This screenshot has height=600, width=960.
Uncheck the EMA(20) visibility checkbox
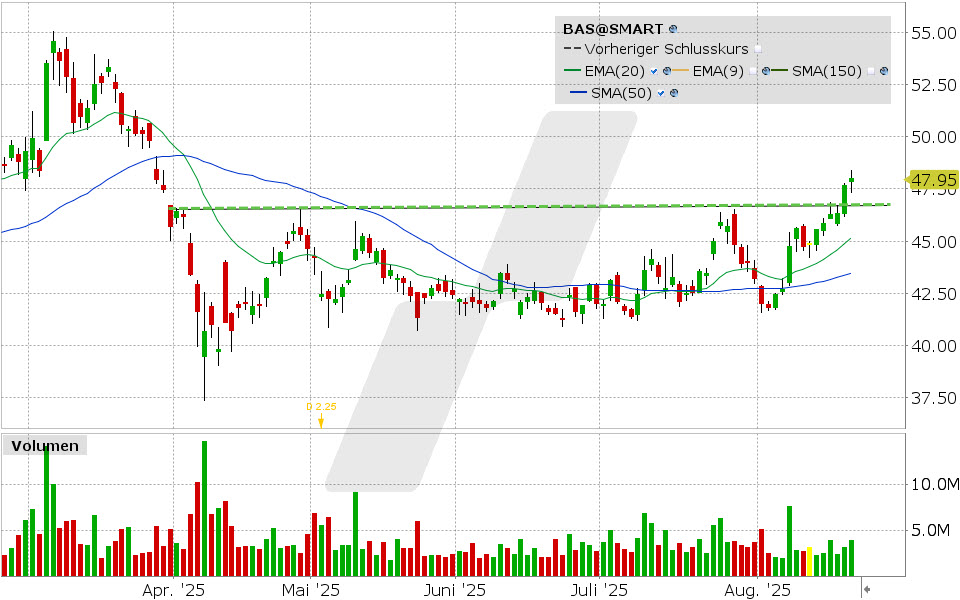point(654,72)
